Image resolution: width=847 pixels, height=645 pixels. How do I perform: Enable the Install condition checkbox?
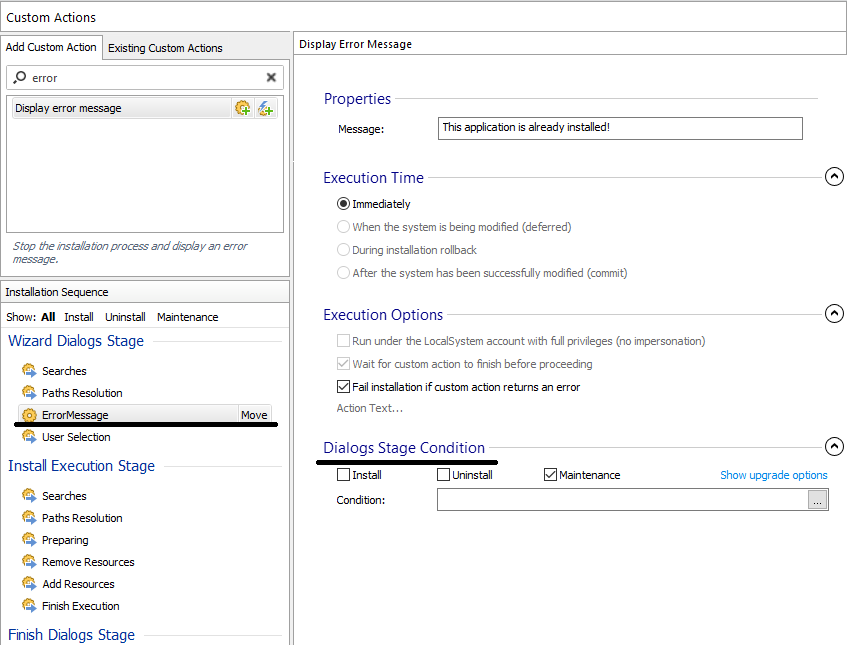tap(344, 475)
